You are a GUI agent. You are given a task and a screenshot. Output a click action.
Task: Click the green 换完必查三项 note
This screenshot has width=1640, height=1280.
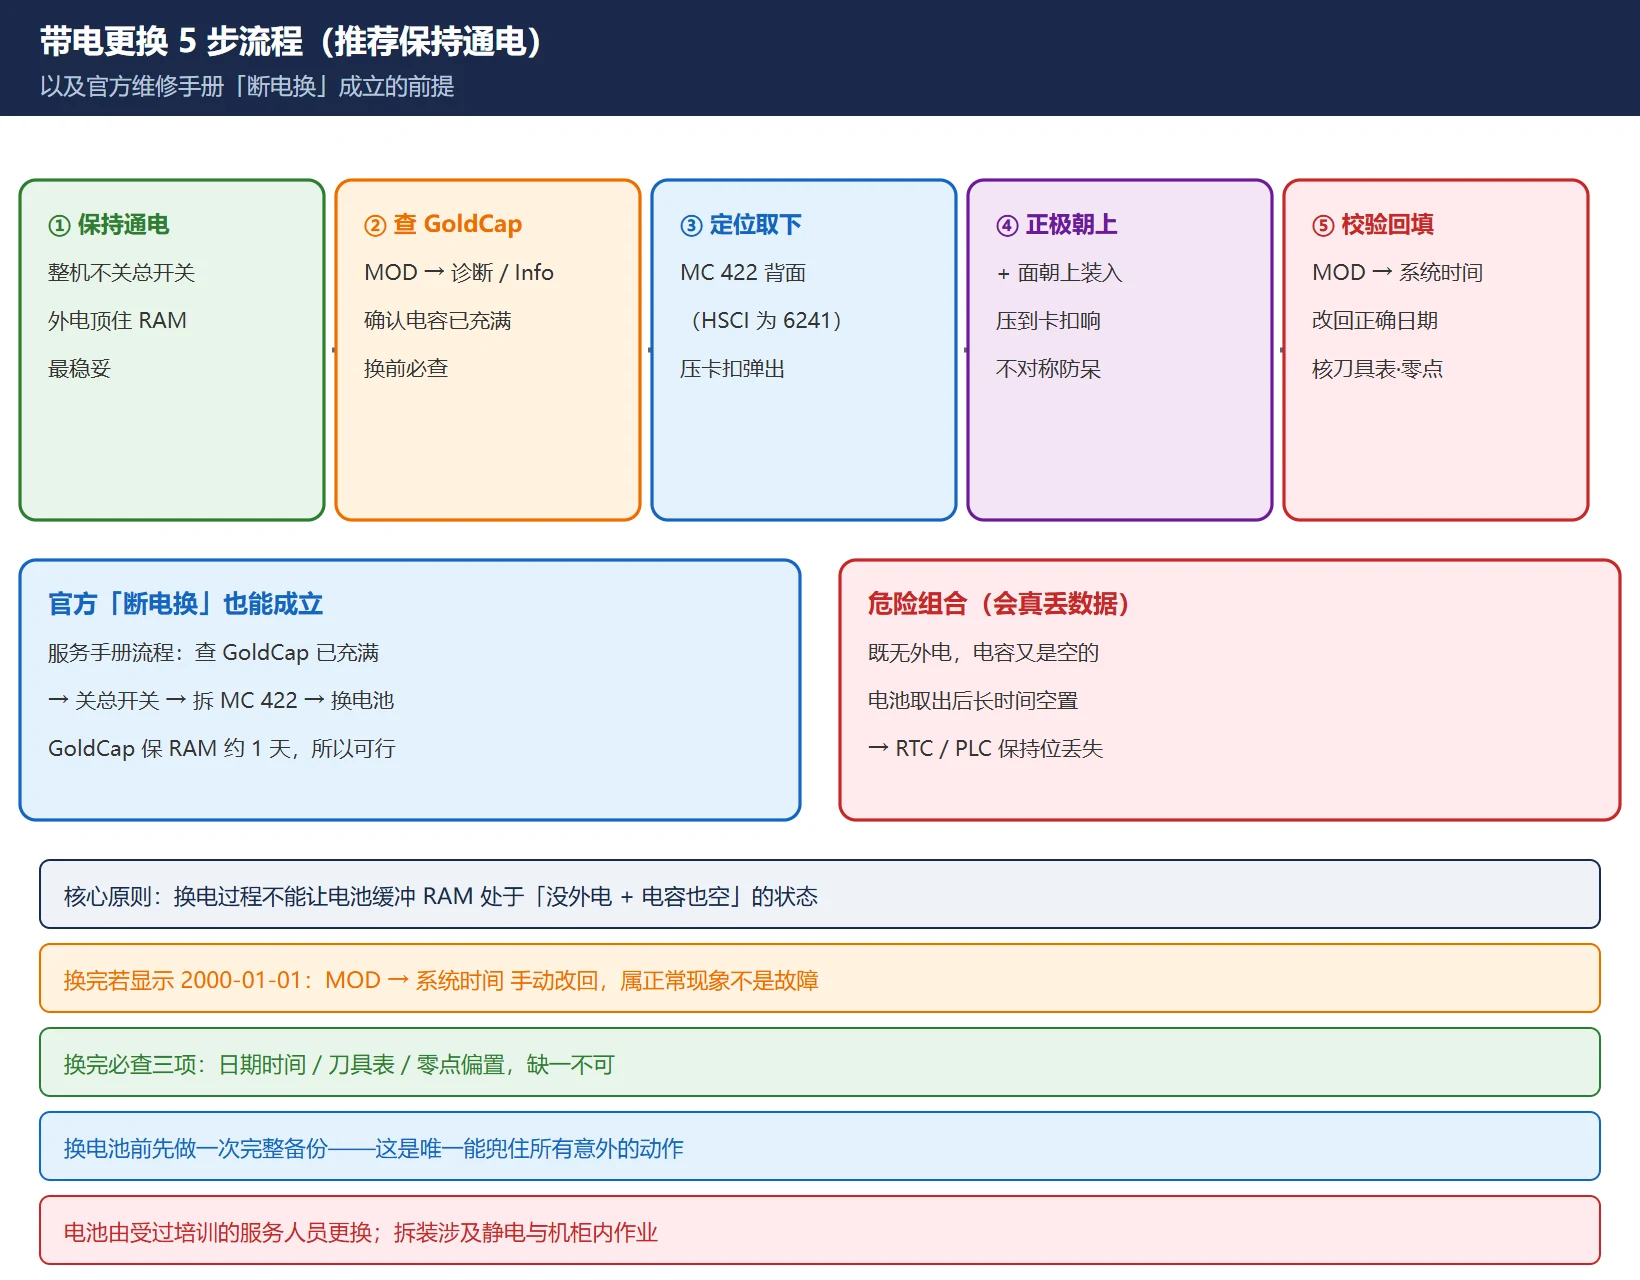(820, 1062)
